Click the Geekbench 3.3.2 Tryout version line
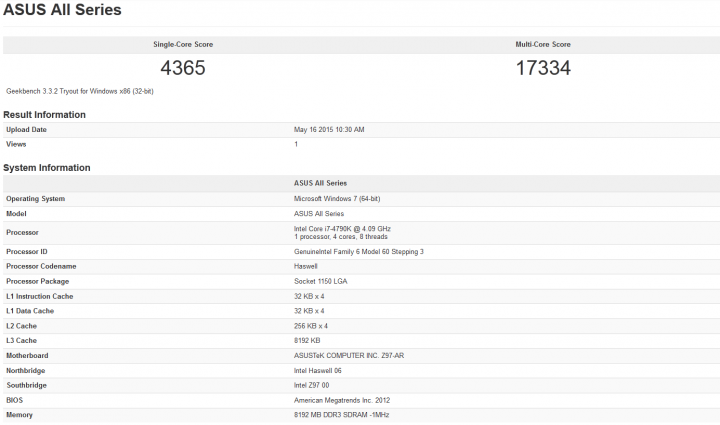This screenshot has height=425, width=720. [x=80, y=91]
